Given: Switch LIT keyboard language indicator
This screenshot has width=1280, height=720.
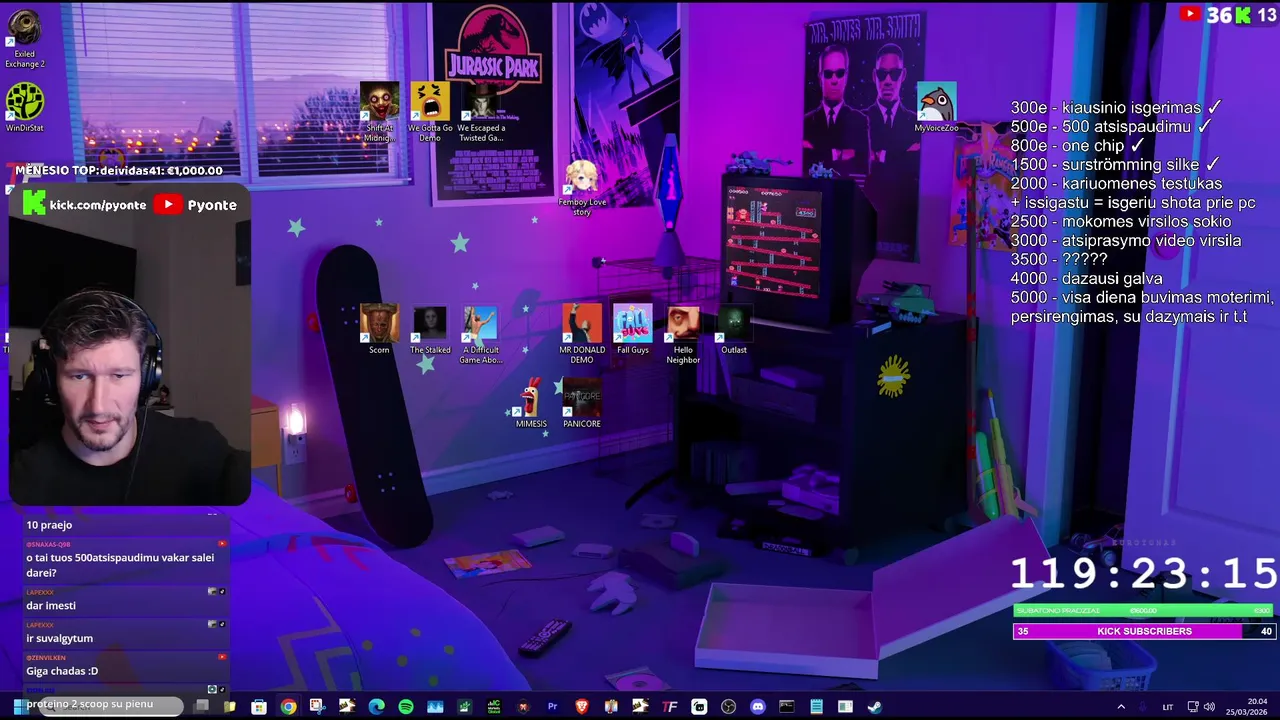Looking at the screenshot, I should (1168, 707).
